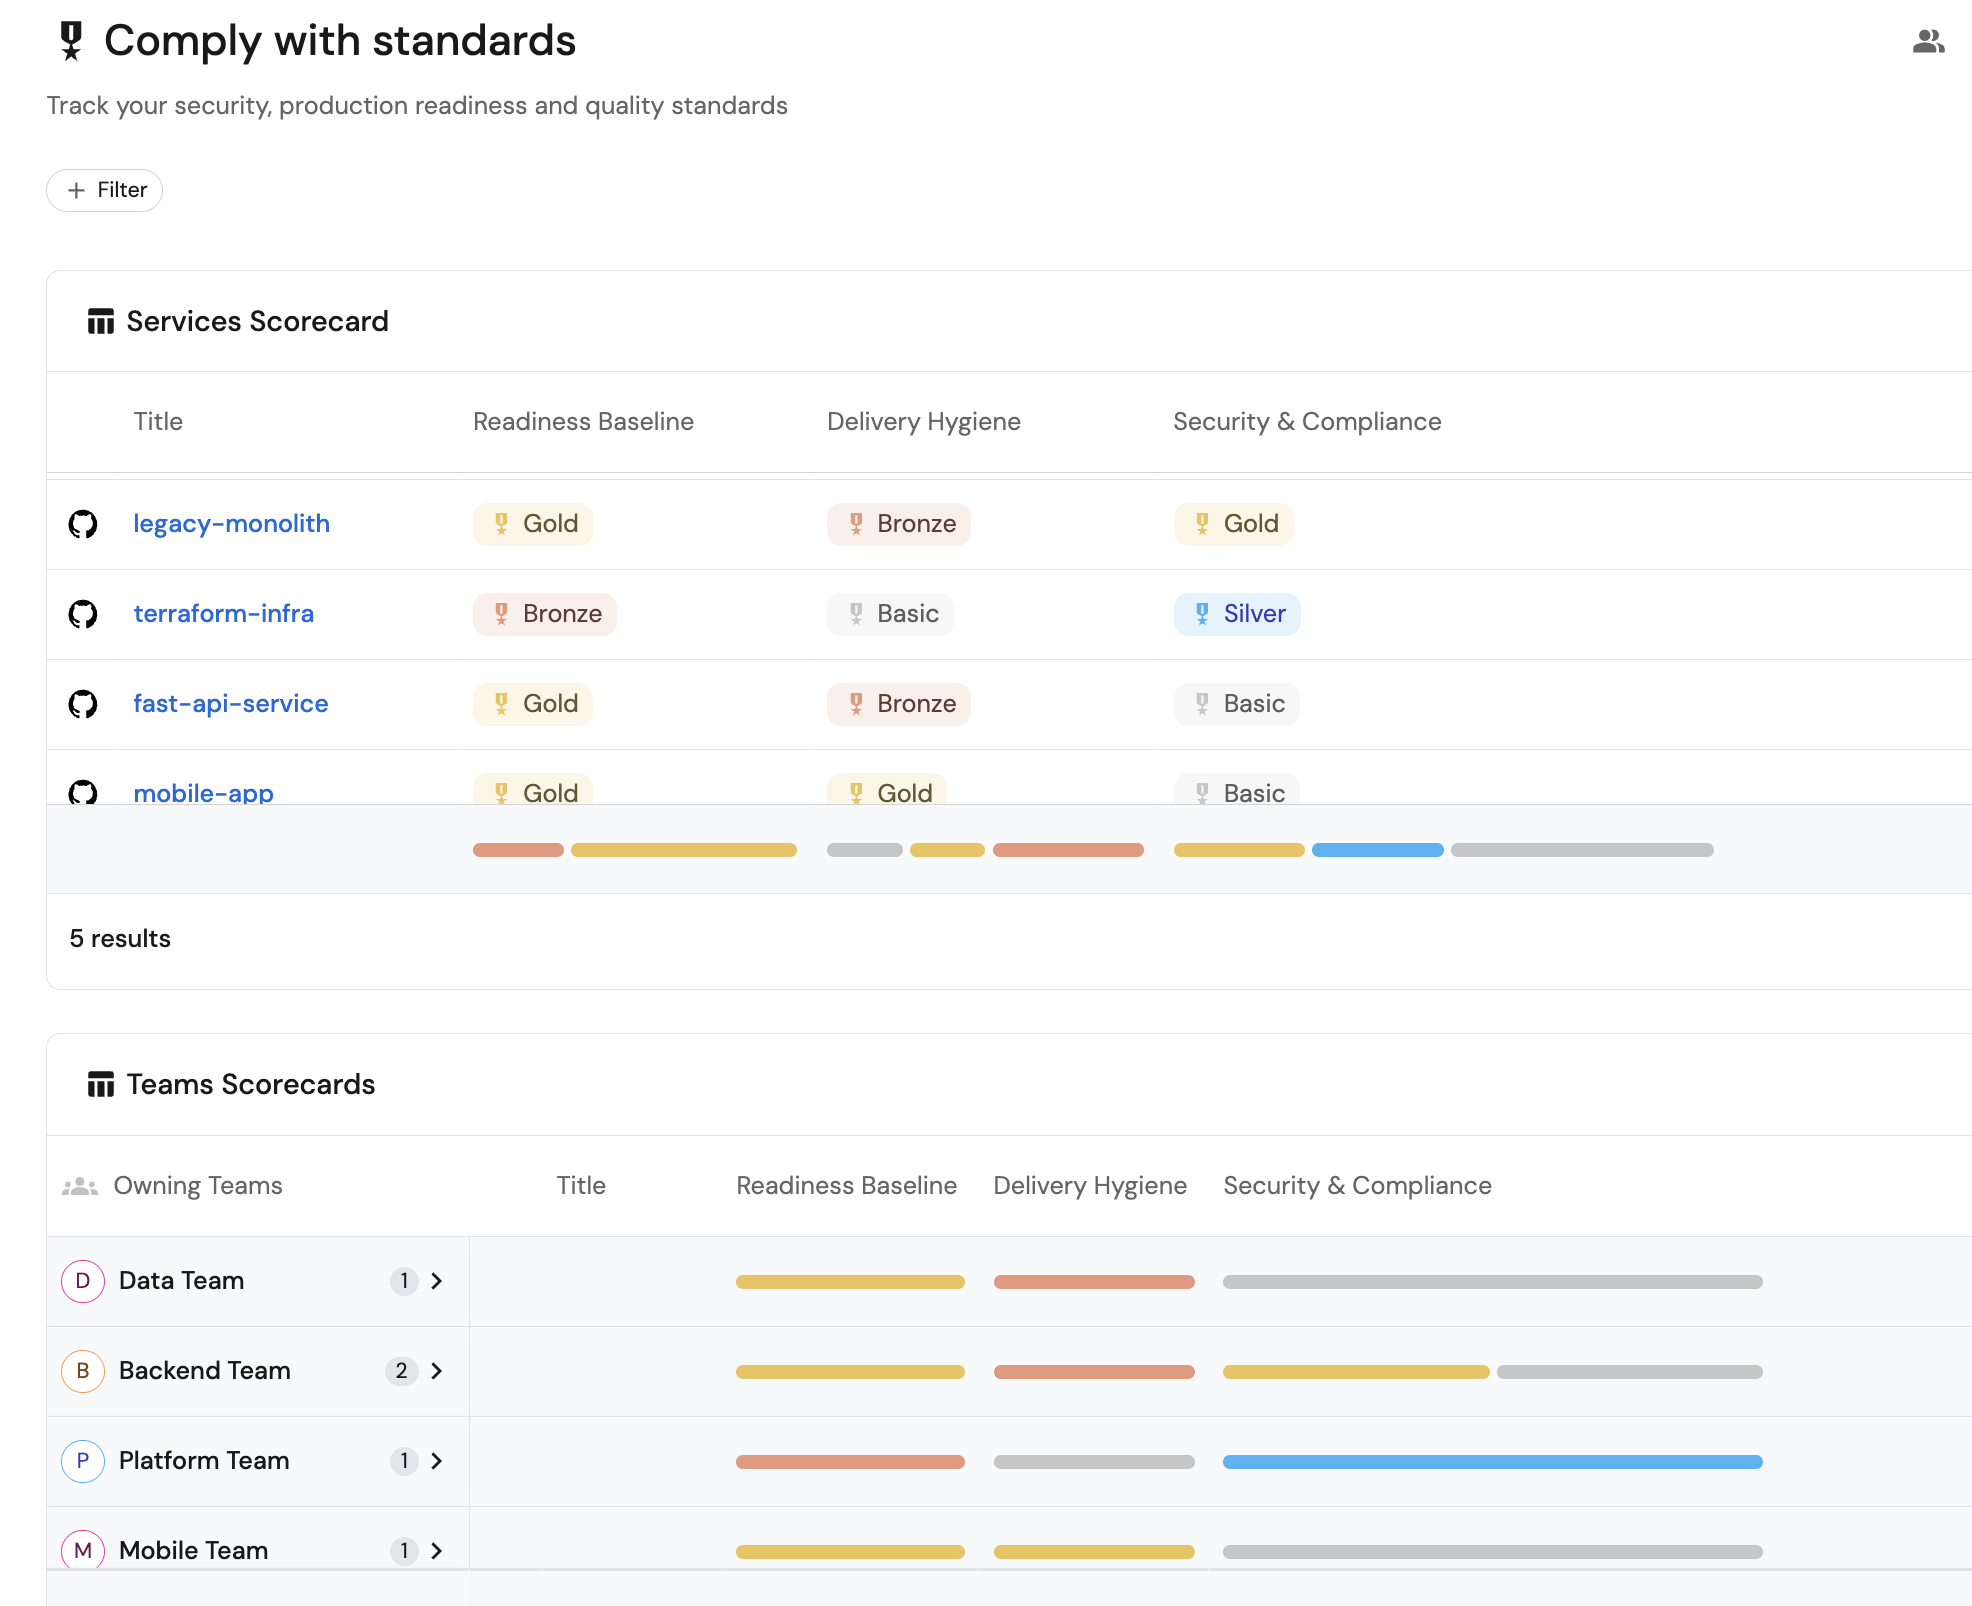The width and height of the screenshot is (1972, 1606).
Task: Expand the Mobile Team group chevron
Action: [437, 1551]
